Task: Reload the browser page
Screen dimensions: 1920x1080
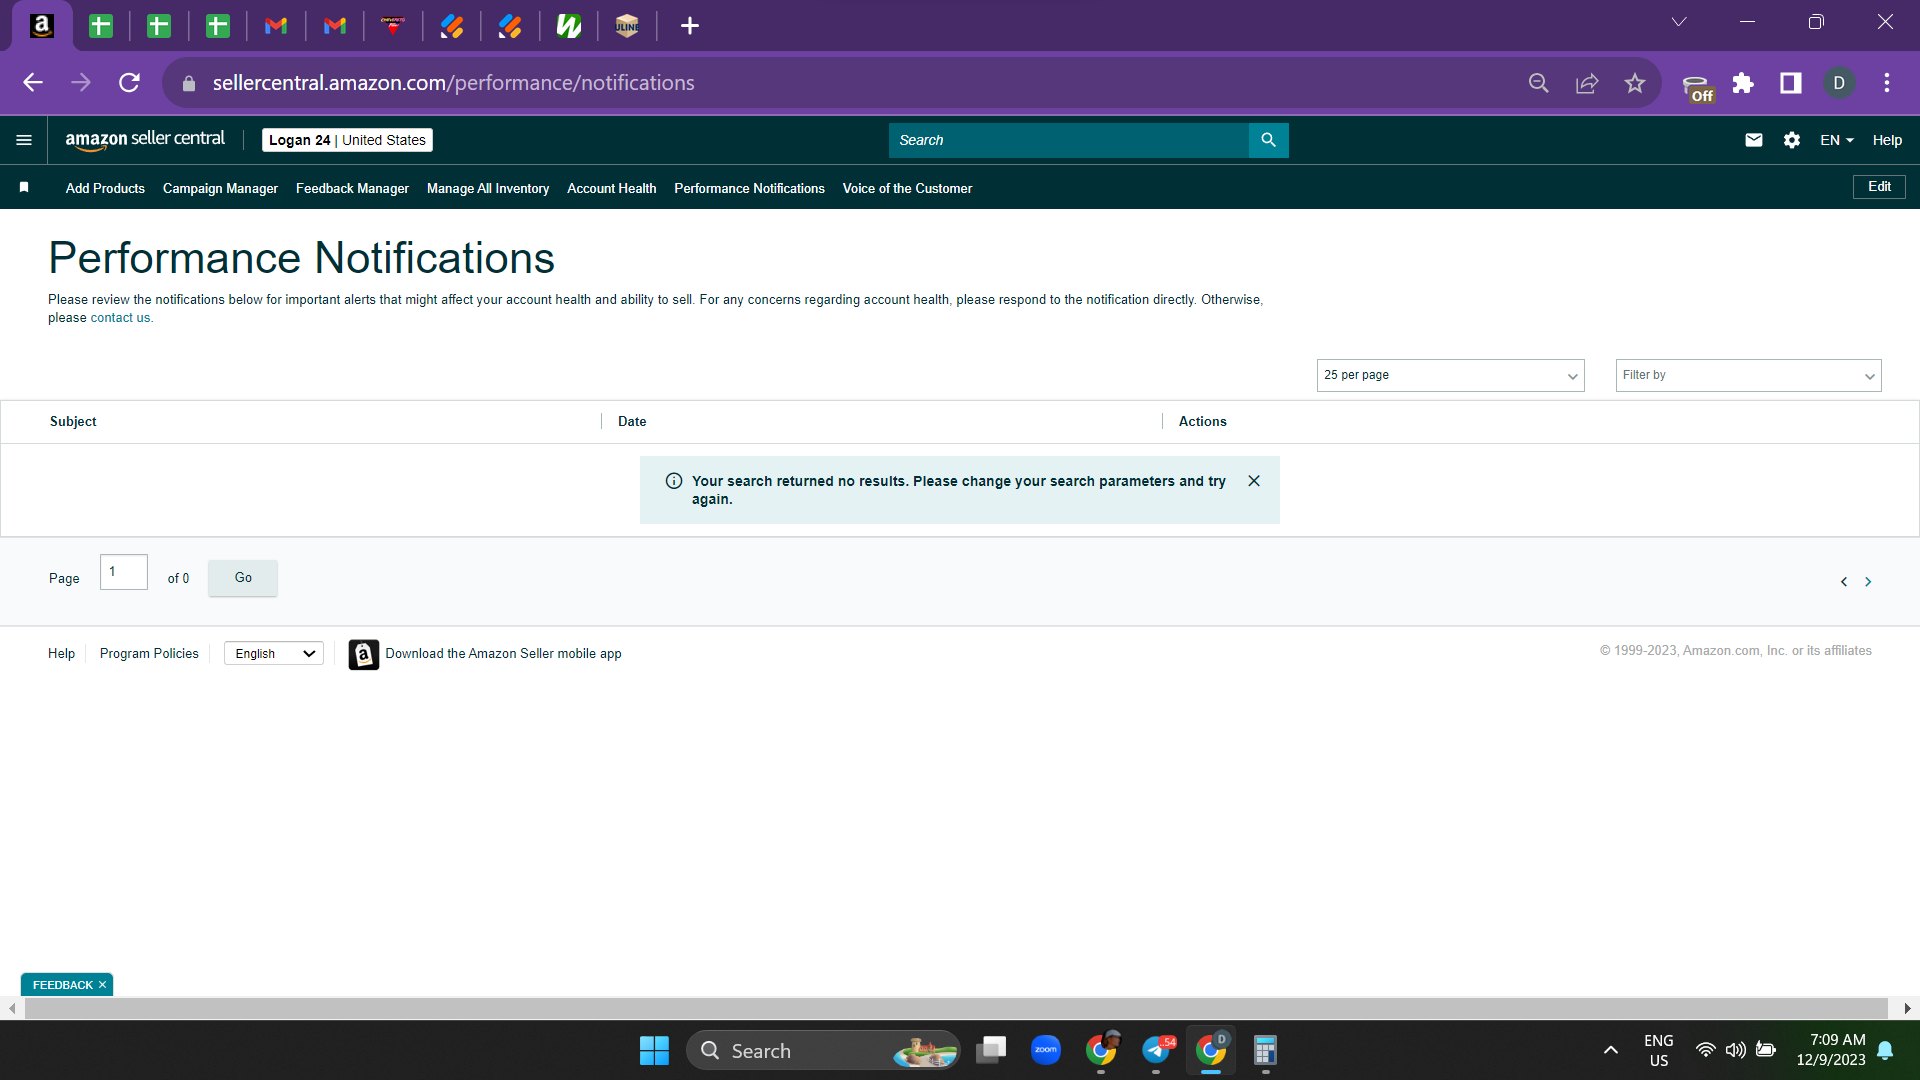Action: [x=129, y=83]
